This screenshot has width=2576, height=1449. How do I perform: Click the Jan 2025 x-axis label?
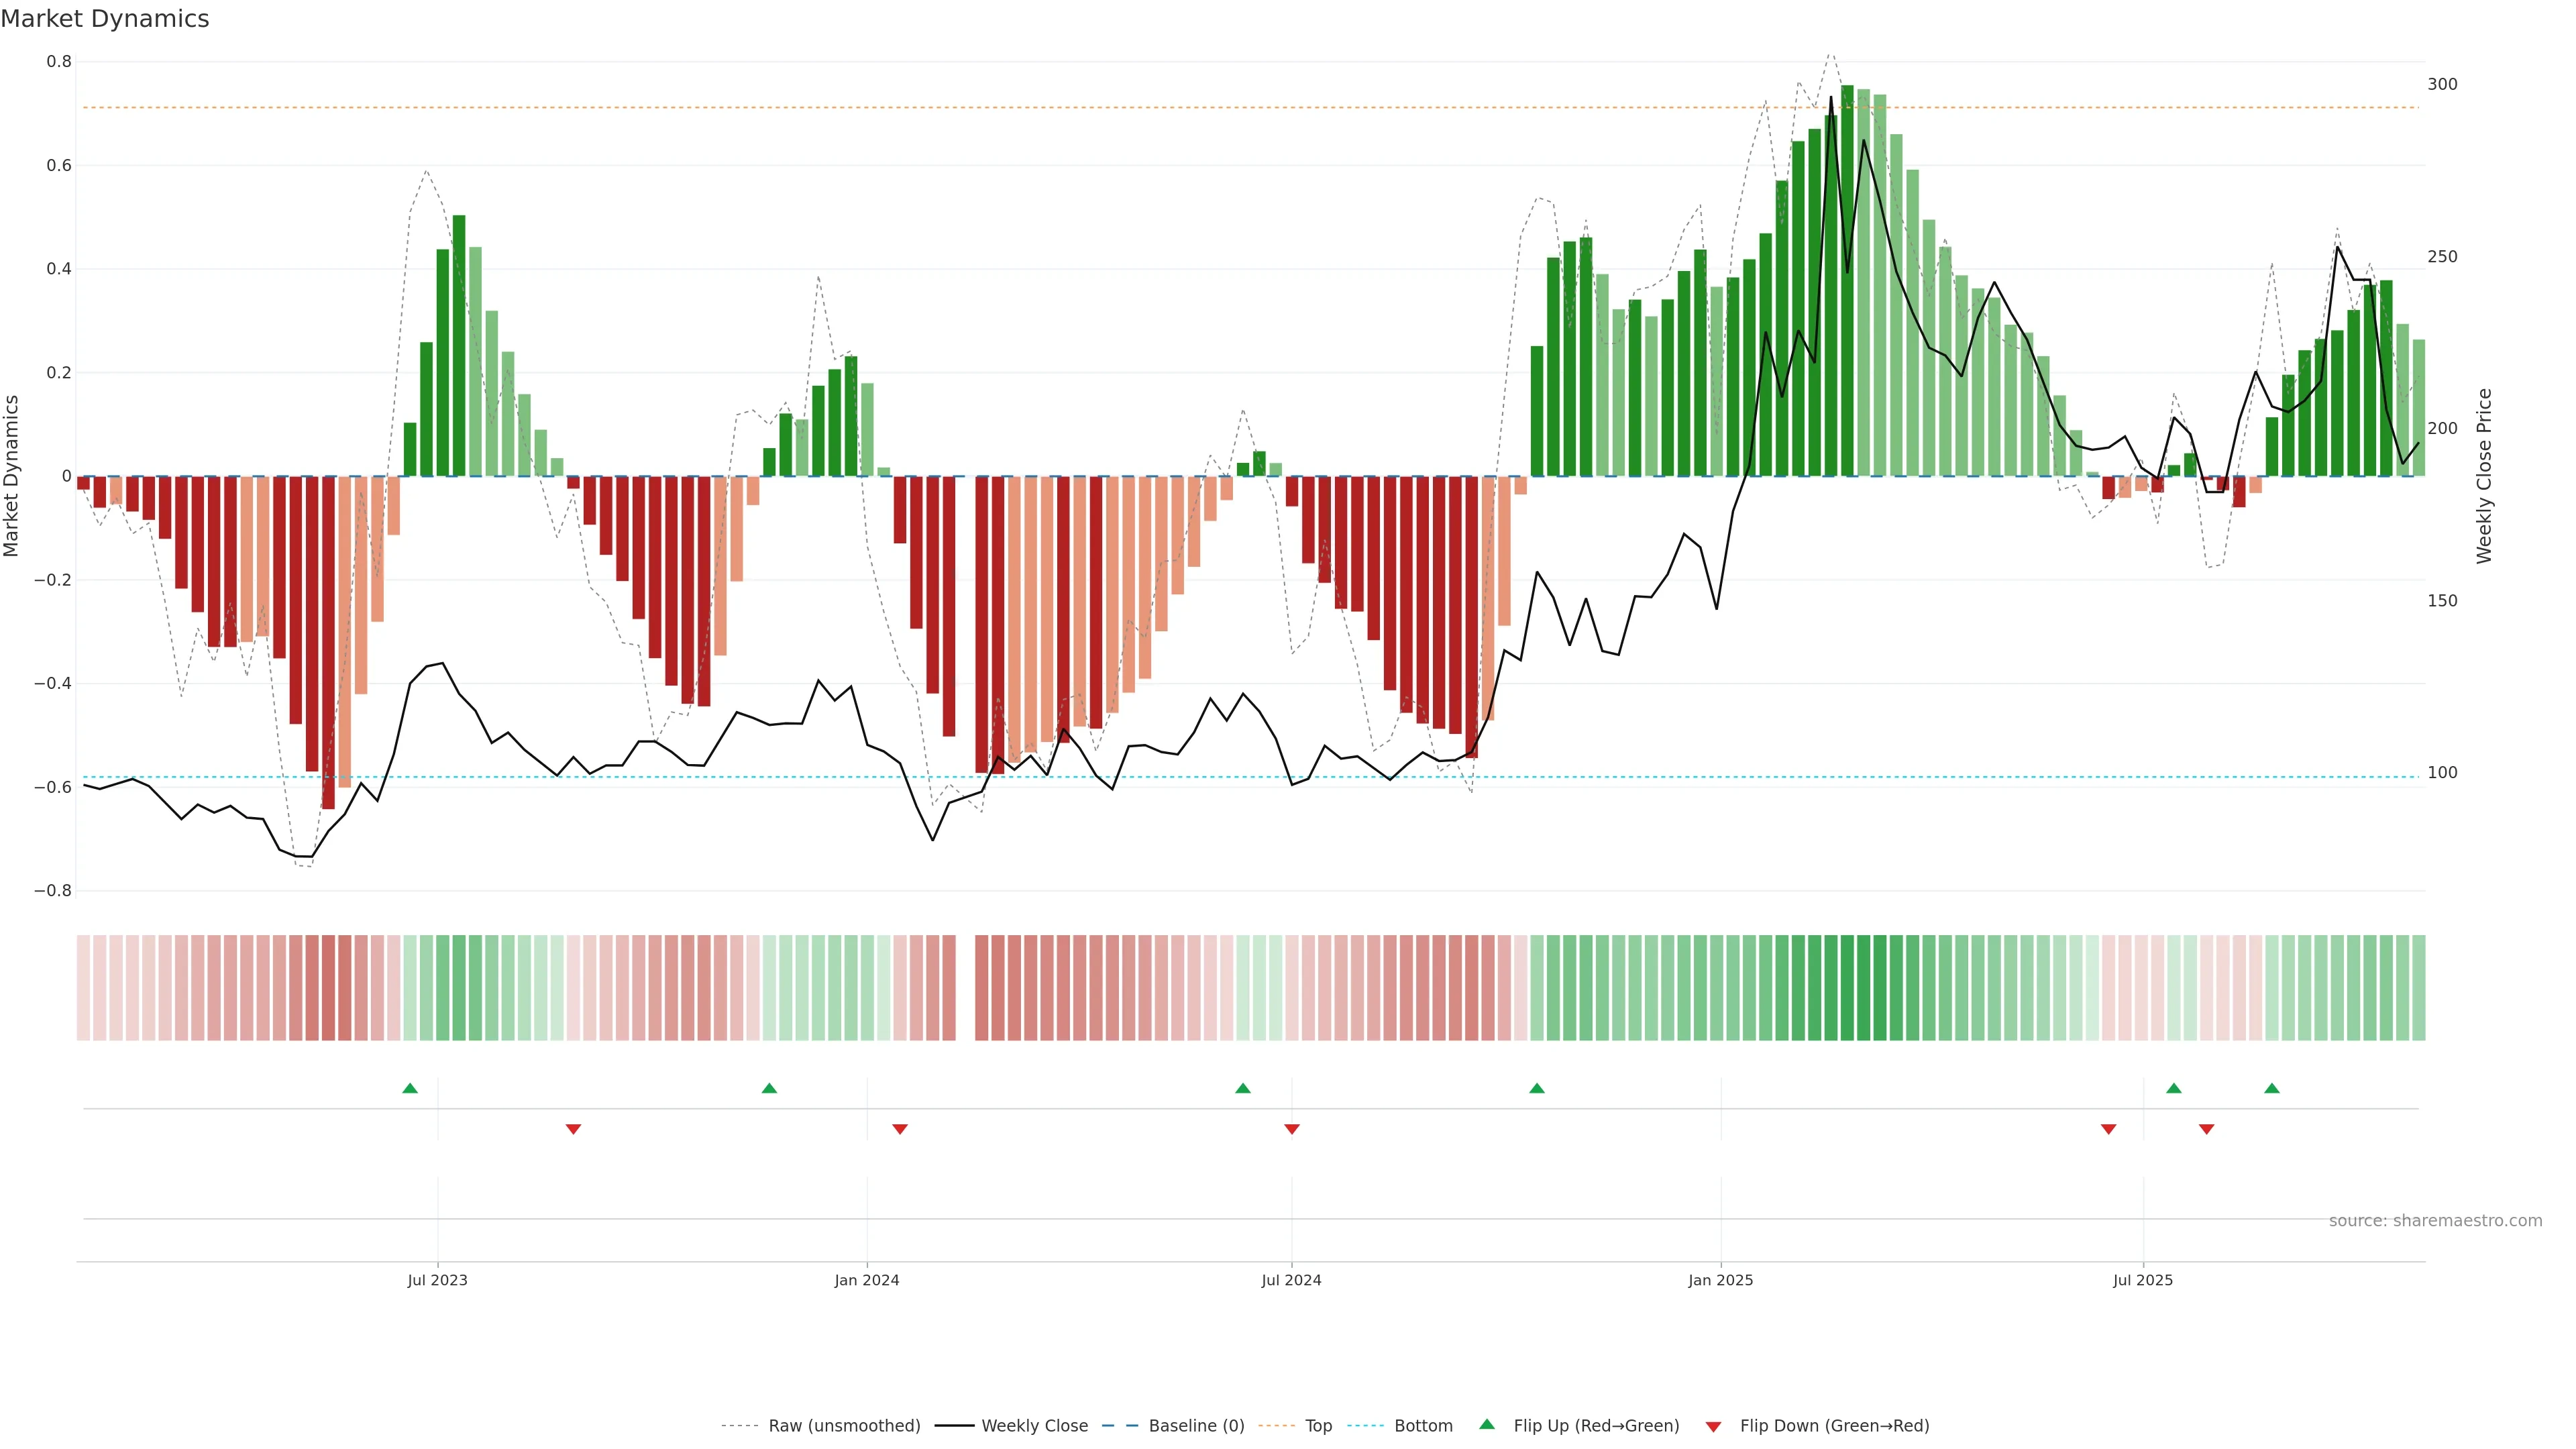(x=1720, y=1280)
